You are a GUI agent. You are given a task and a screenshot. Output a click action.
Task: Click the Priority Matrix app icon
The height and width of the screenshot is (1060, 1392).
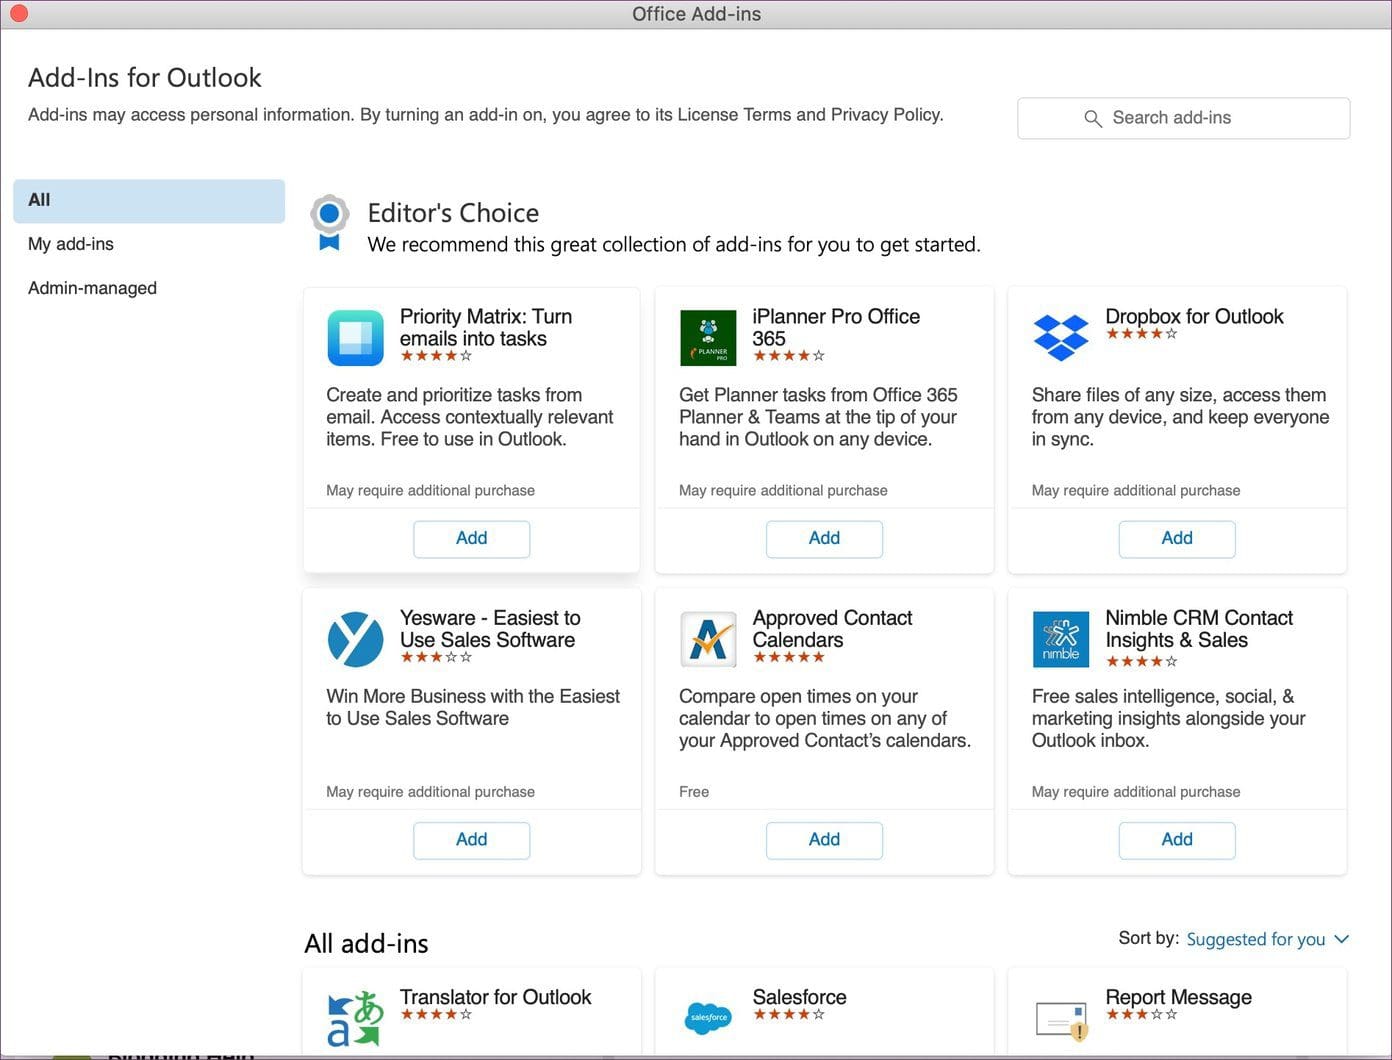(x=355, y=338)
